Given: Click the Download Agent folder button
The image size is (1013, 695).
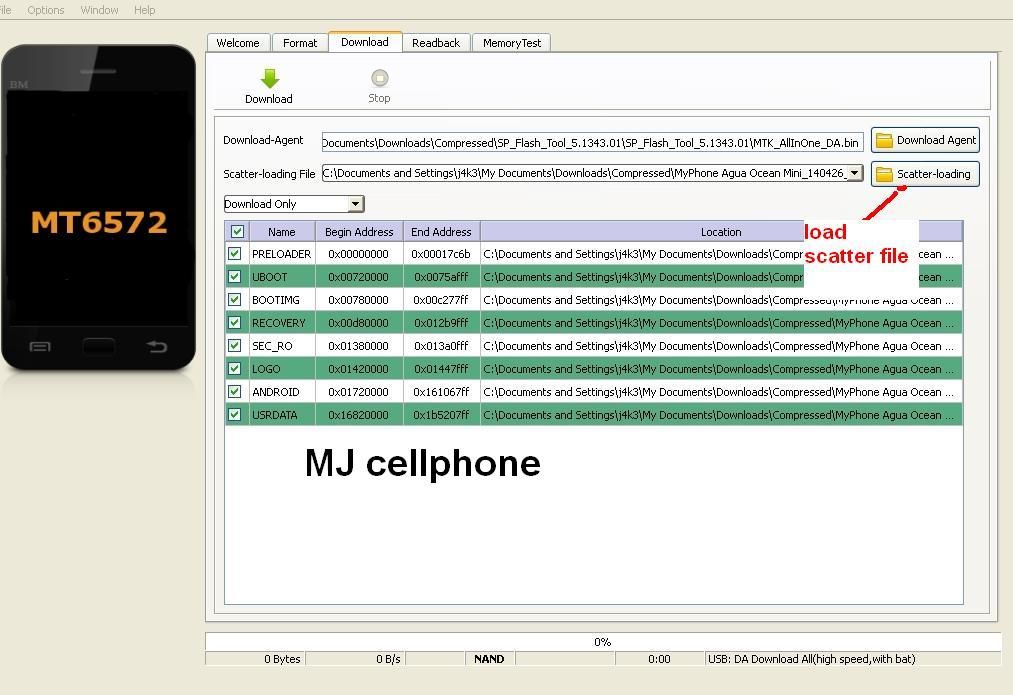Looking at the screenshot, I should [x=925, y=141].
